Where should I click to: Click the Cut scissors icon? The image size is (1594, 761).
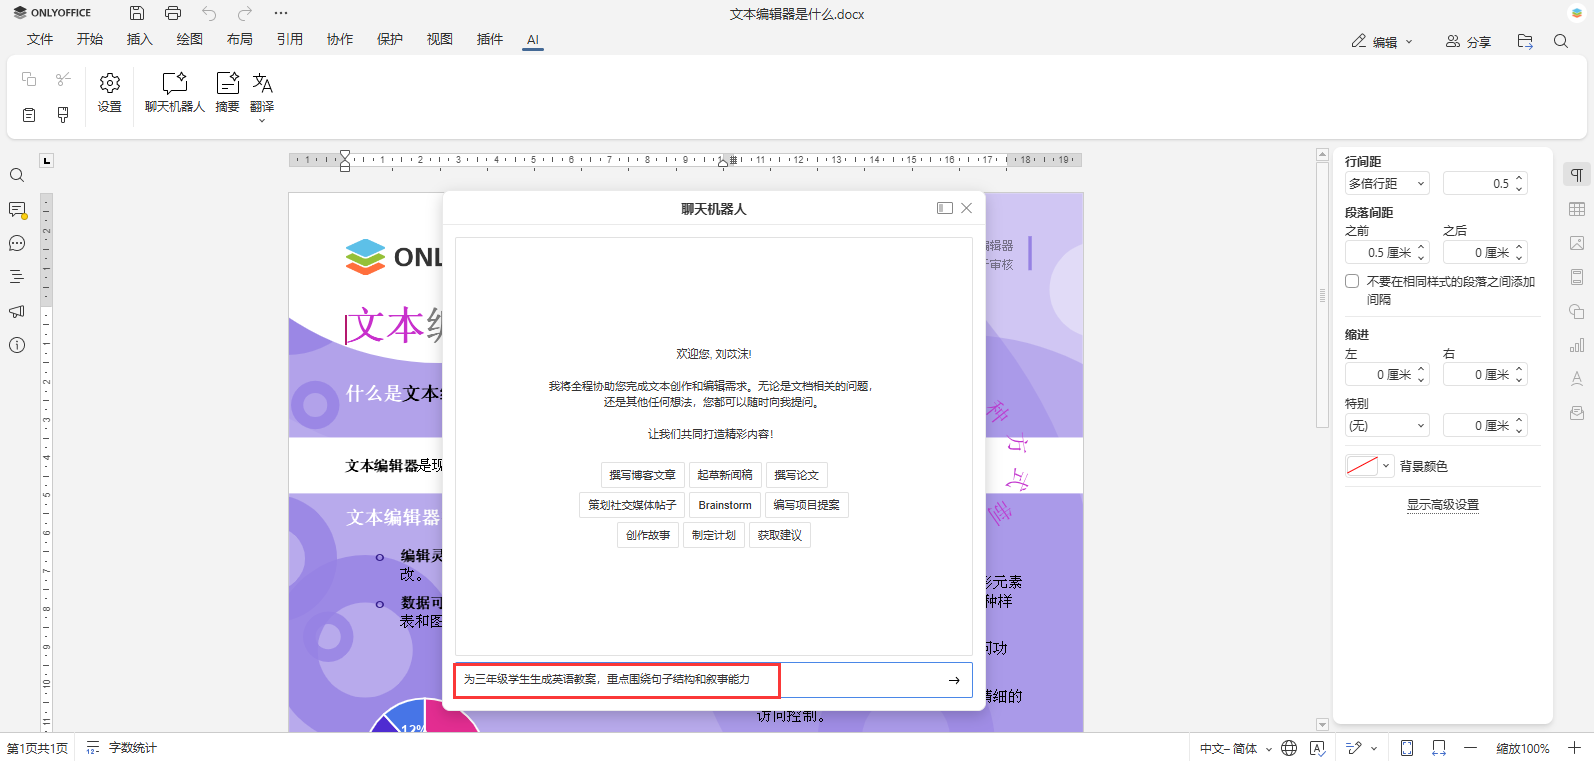pos(63,79)
